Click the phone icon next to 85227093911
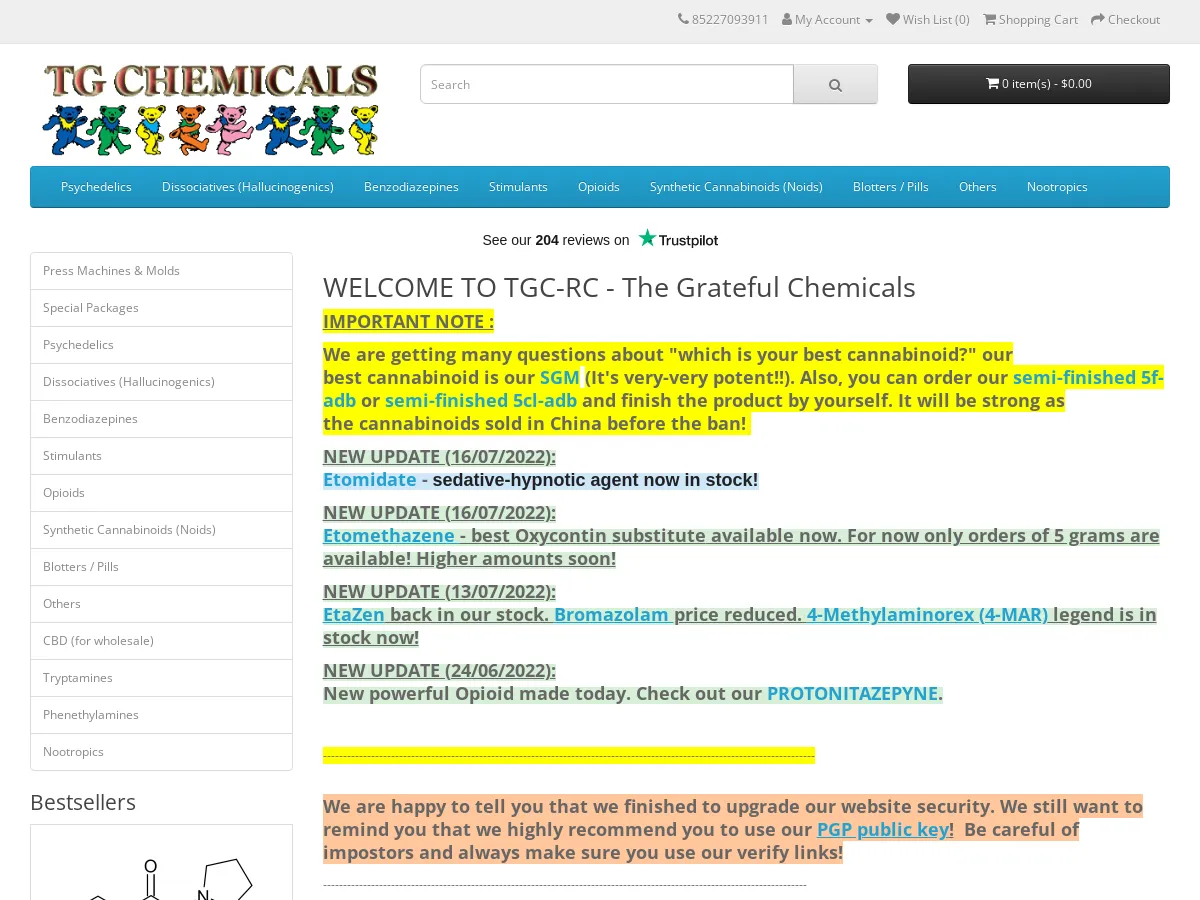Viewport: 1200px width, 900px height. click(x=682, y=19)
